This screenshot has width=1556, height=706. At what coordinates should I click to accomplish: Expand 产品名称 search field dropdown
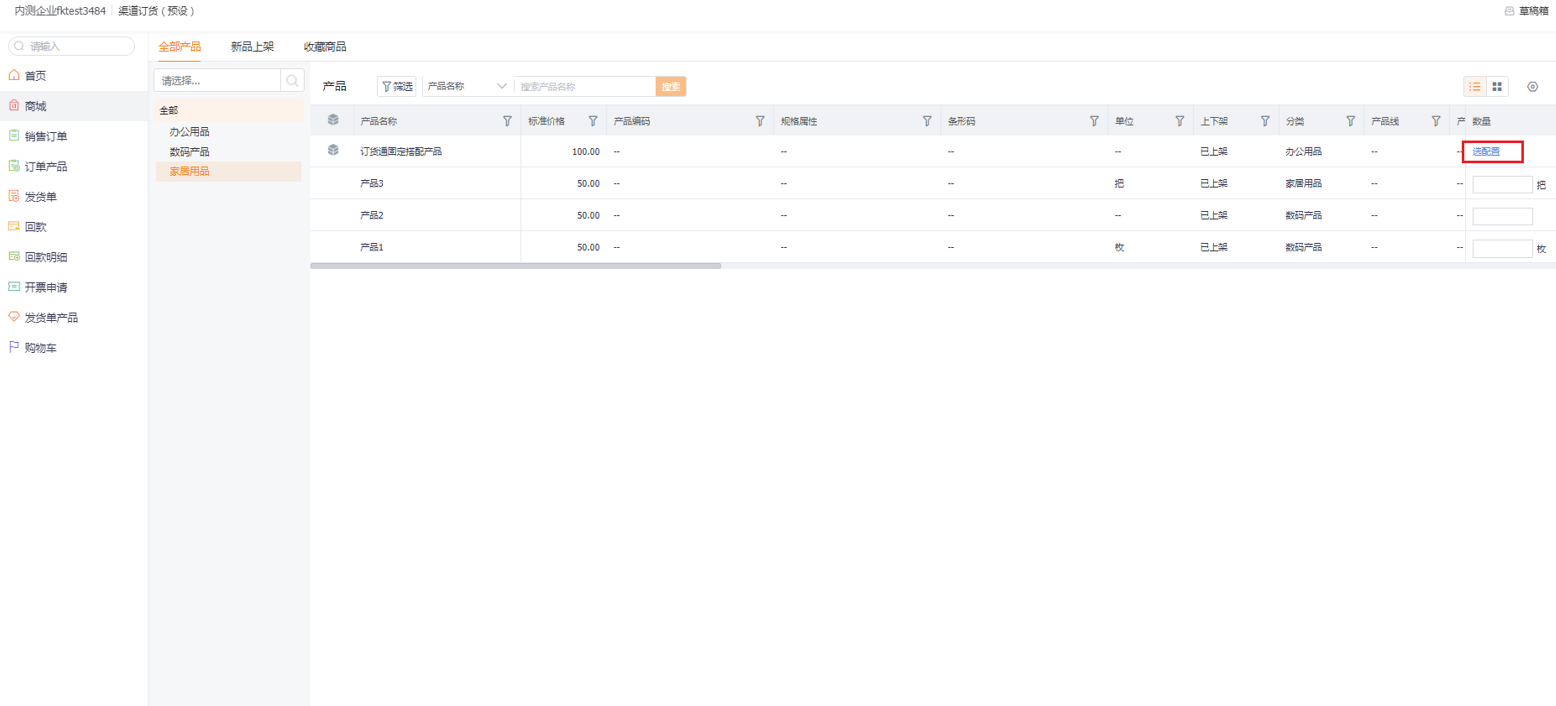(468, 86)
